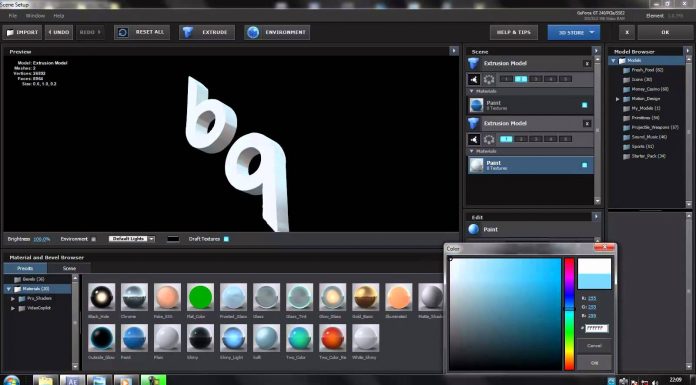Click the black color swatch beside Default Lights

click(x=173, y=239)
